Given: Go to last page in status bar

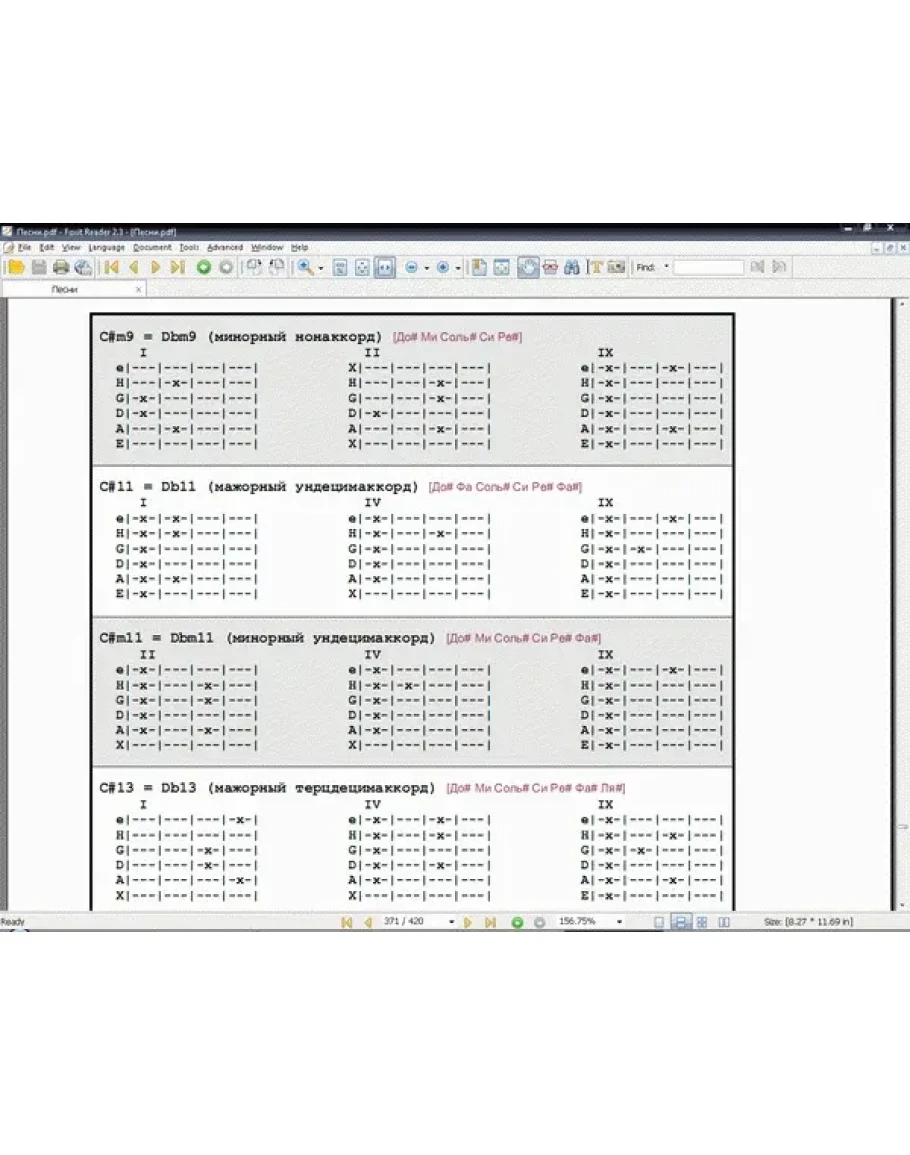Looking at the screenshot, I should [490, 922].
